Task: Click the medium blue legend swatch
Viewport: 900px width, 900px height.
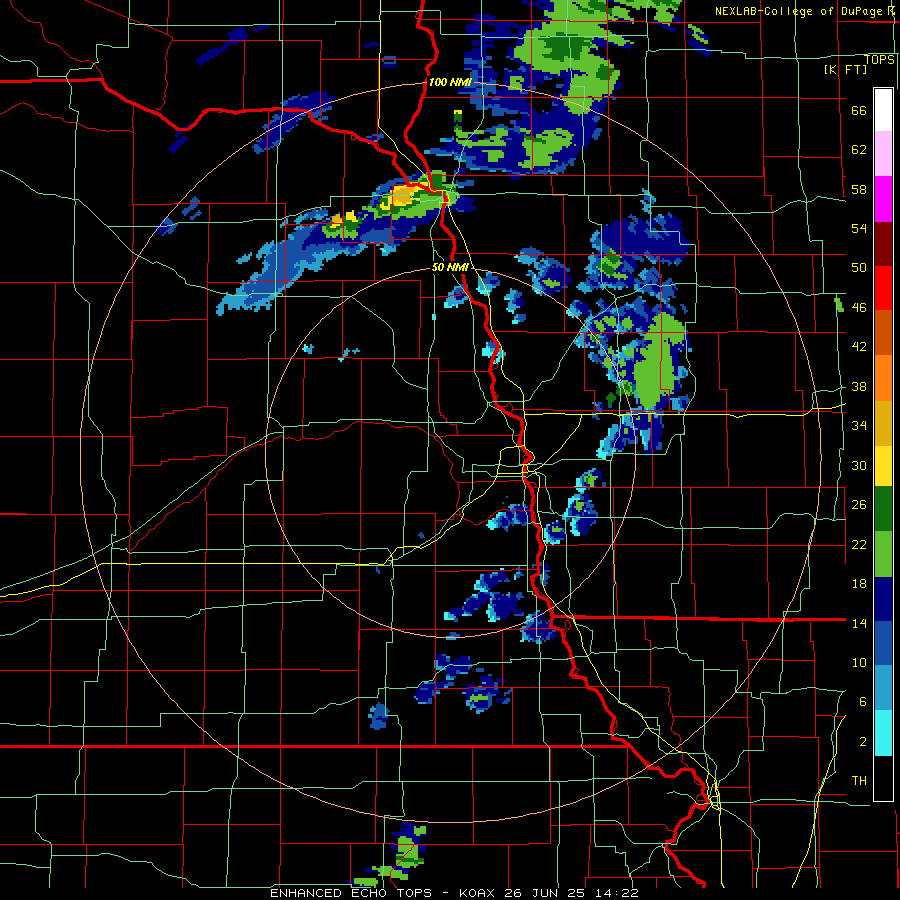Action: [883, 644]
